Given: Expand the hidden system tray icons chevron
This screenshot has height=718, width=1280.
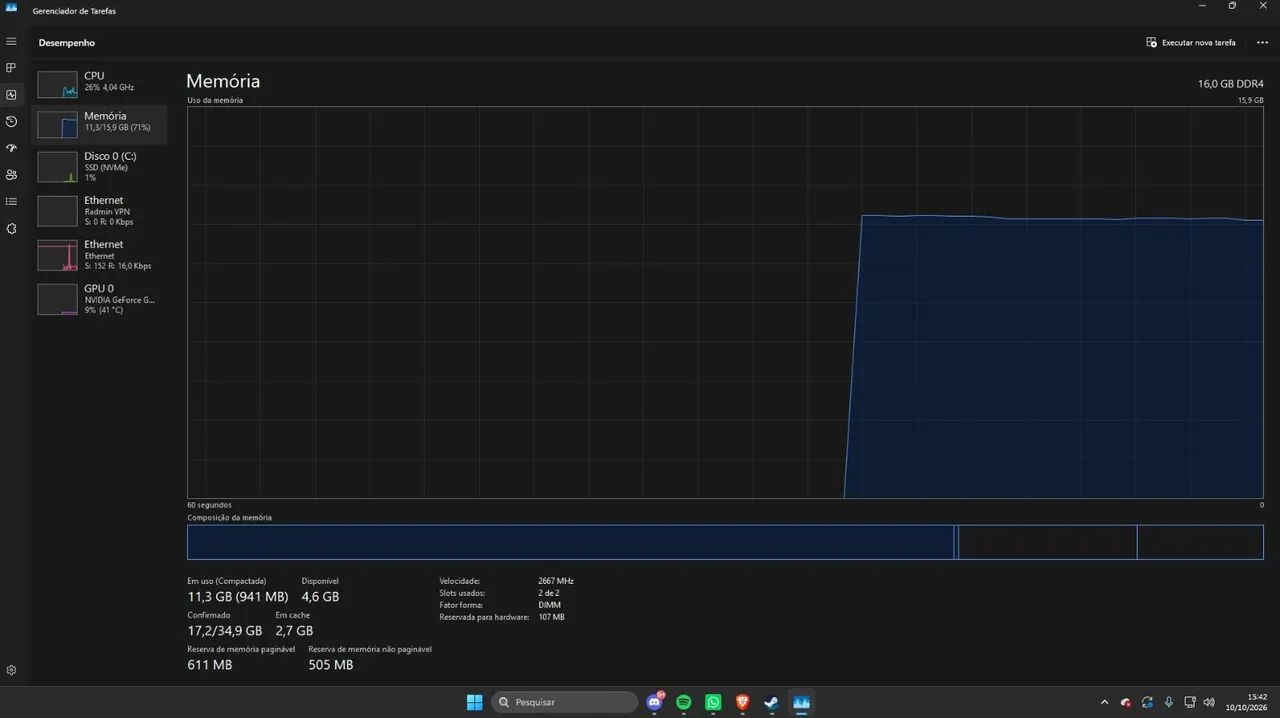Looking at the screenshot, I should point(1104,702).
